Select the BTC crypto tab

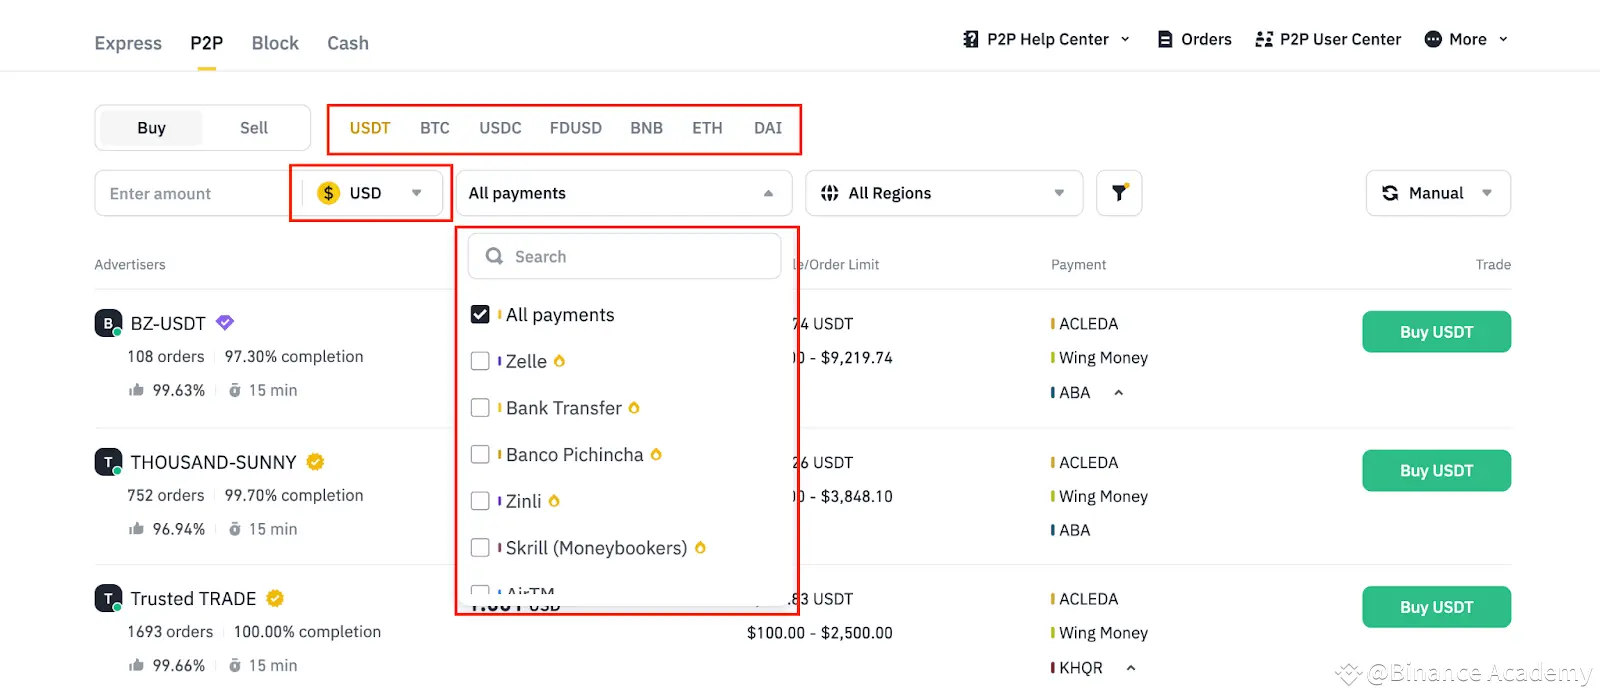point(435,128)
